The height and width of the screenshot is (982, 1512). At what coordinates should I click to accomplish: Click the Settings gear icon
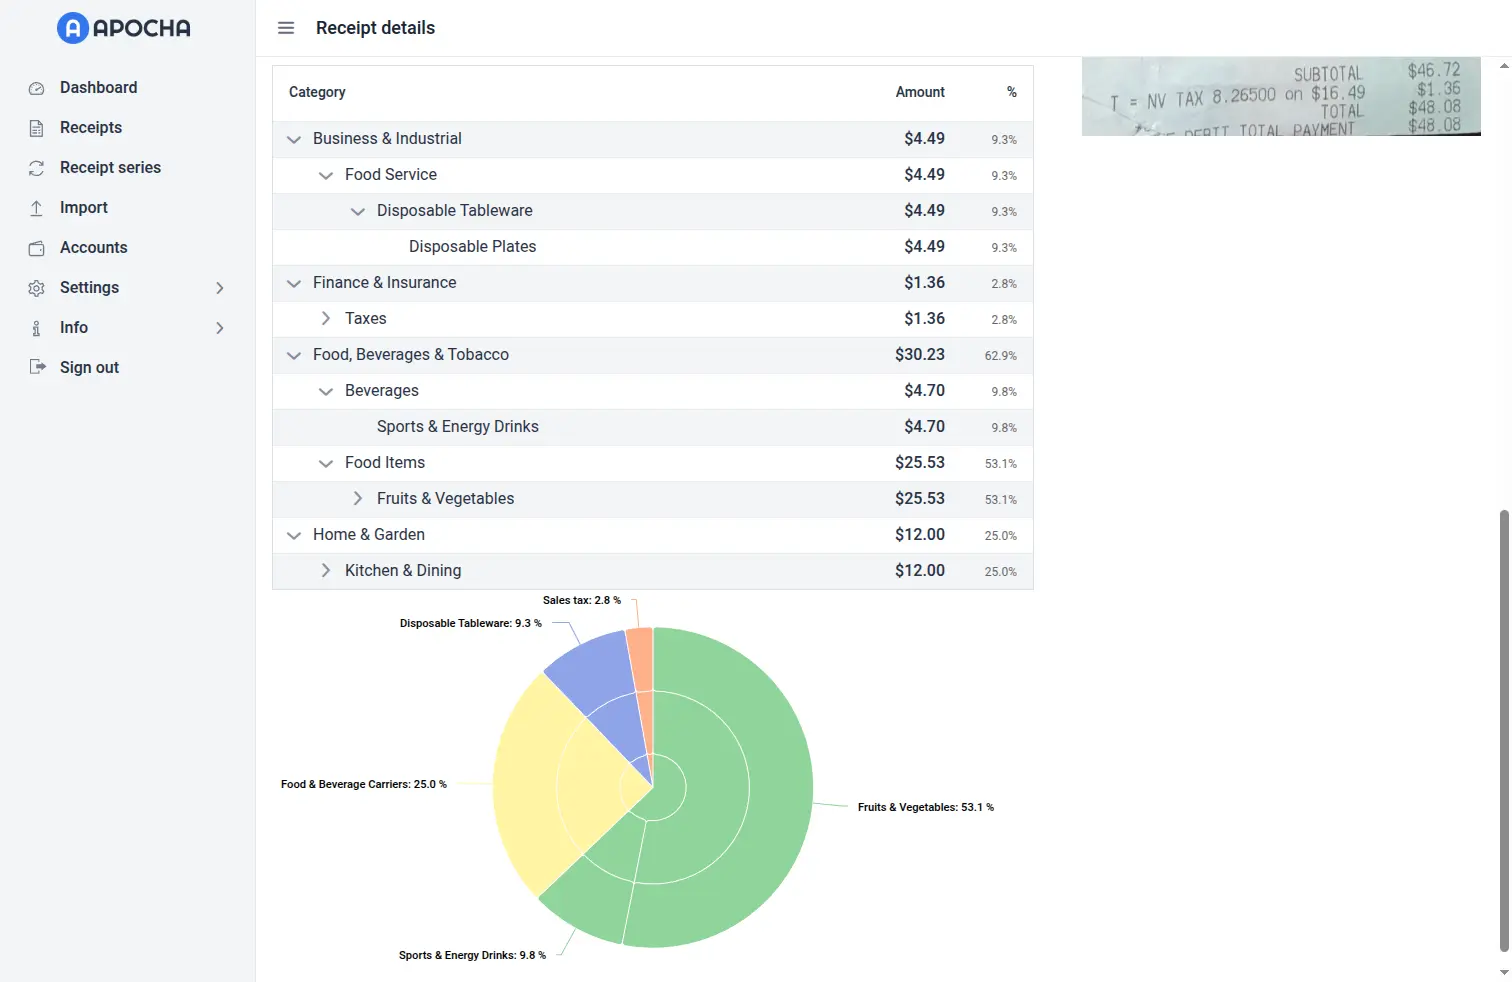tap(36, 287)
